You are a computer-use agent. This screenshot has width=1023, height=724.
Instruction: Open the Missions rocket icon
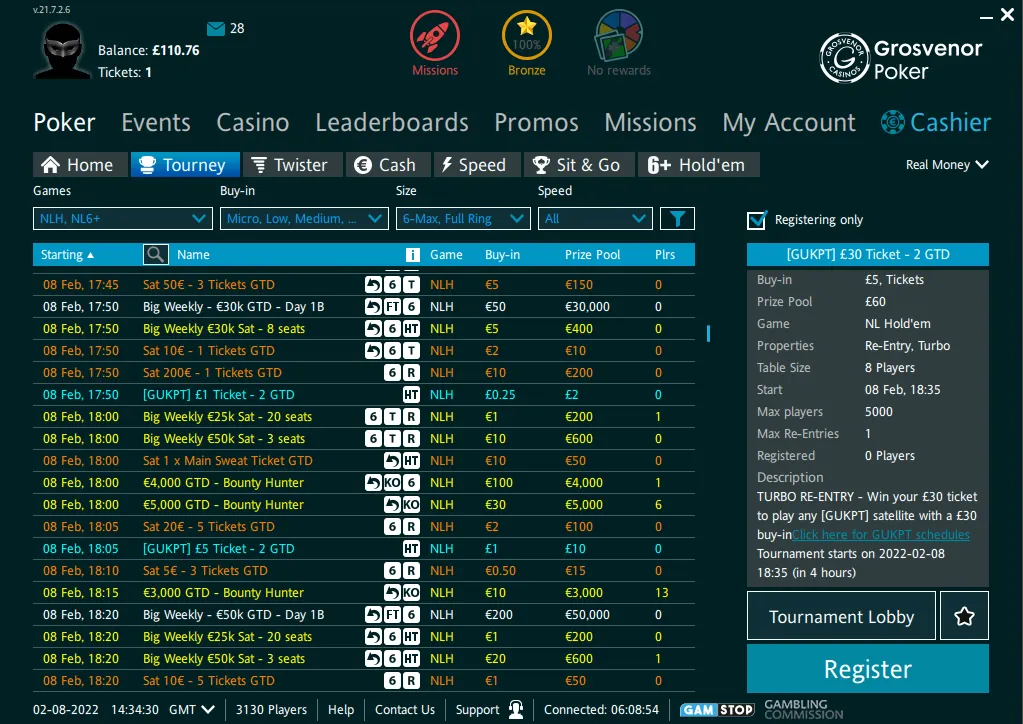tap(434, 36)
